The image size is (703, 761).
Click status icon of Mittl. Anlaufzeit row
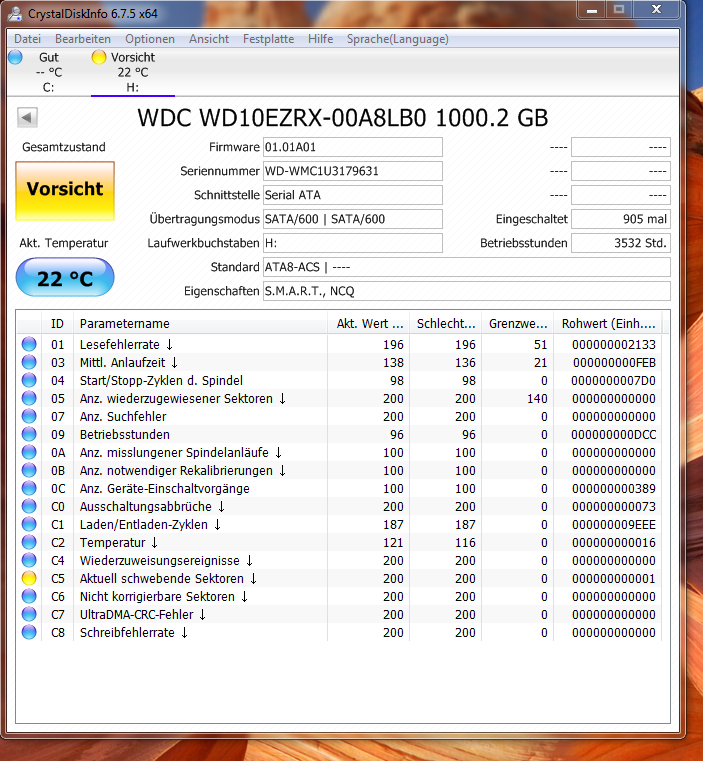coord(29,362)
